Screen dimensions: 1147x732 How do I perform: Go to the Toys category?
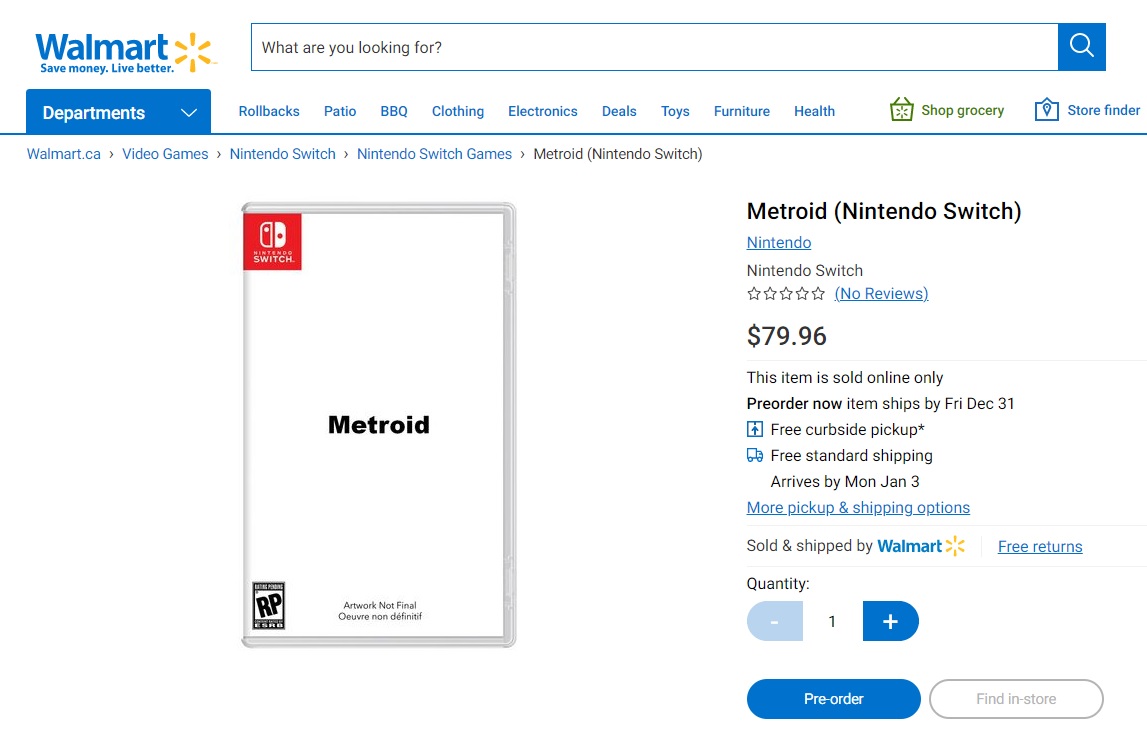[x=675, y=111]
